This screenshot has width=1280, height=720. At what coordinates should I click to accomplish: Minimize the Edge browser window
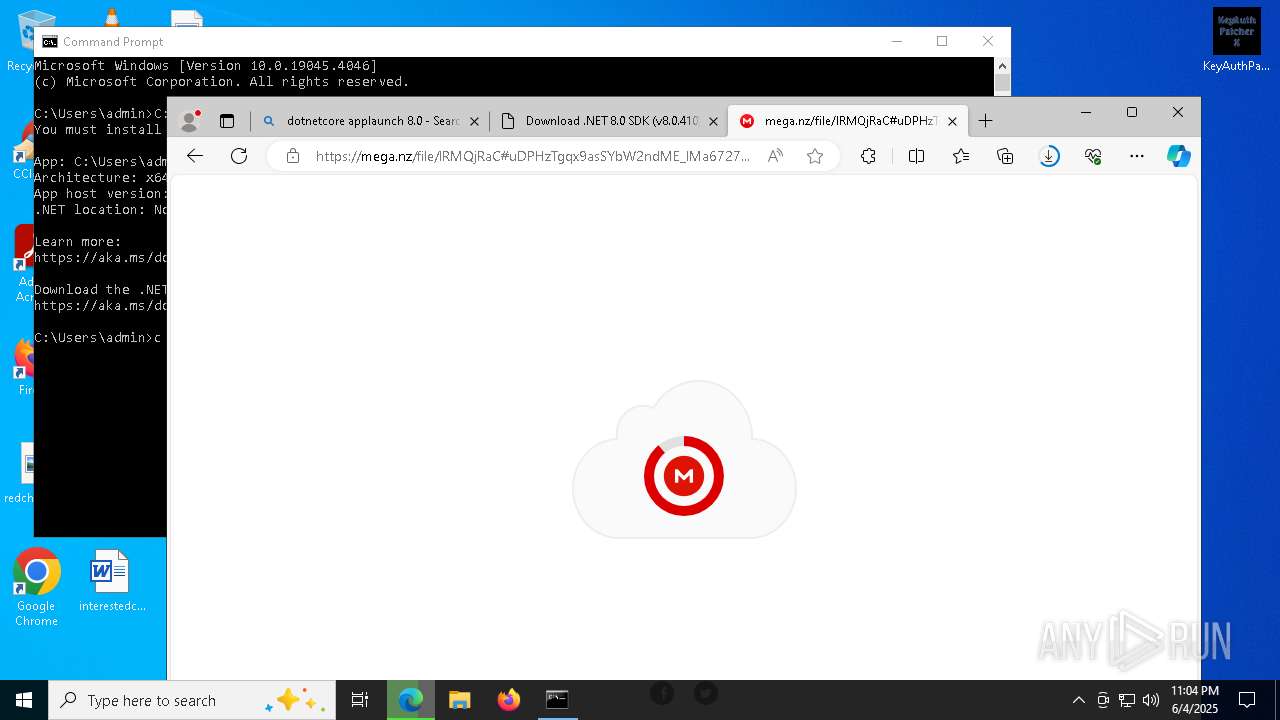click(x=1086, y=112)
